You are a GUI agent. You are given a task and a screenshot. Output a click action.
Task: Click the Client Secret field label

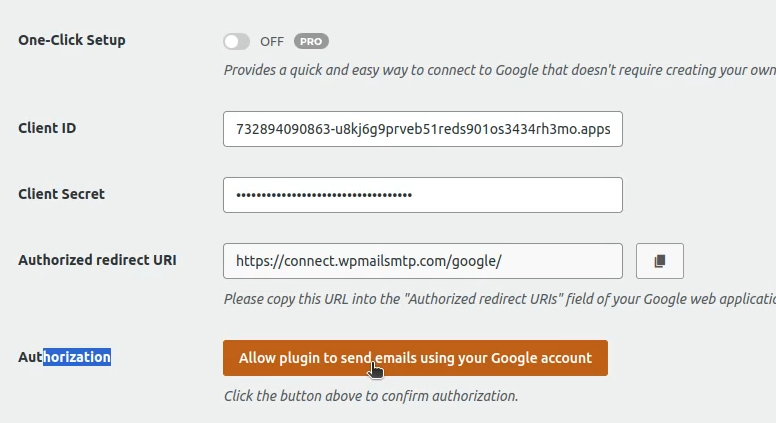coord(61,194)
